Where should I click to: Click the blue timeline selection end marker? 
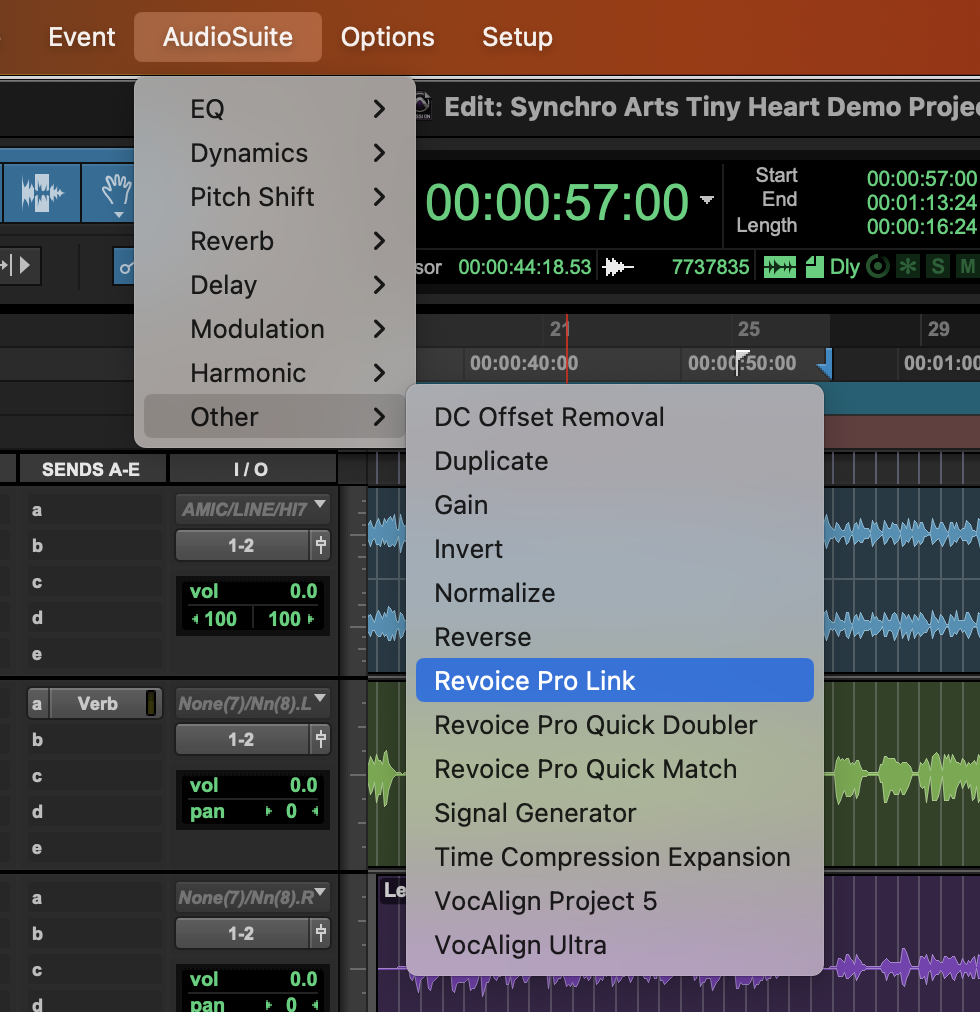point(825,369)
